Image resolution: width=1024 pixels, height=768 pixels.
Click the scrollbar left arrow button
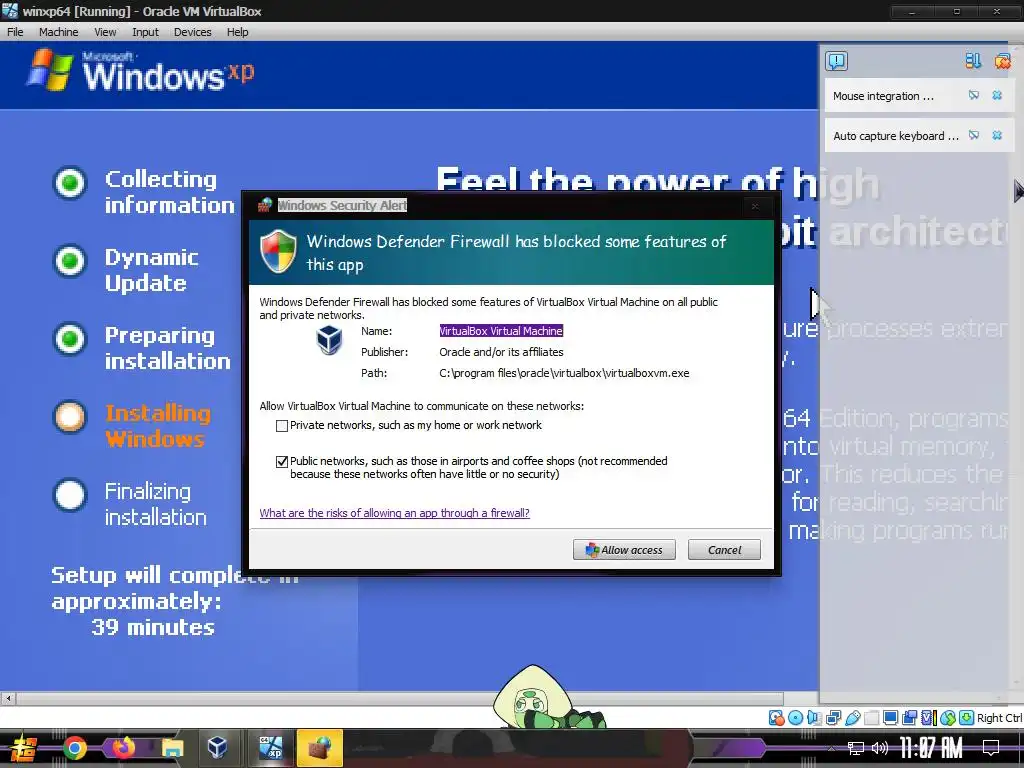pyautogui.click(x=8, y=698)
